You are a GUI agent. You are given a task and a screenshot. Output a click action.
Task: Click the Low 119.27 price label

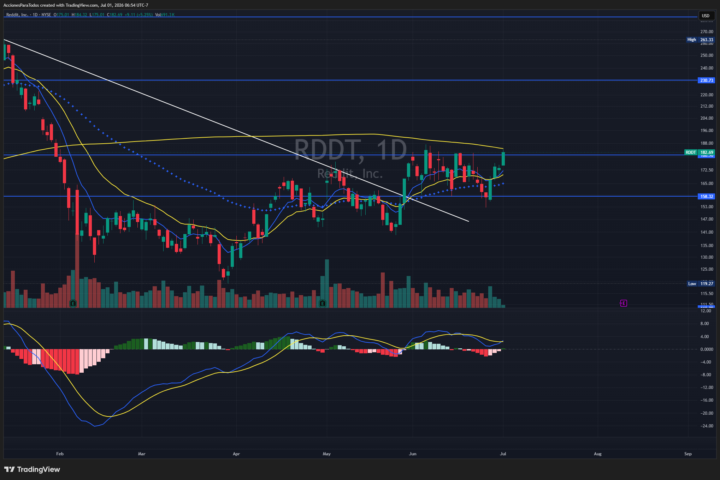pyautogui.click(x=700, y=284)
